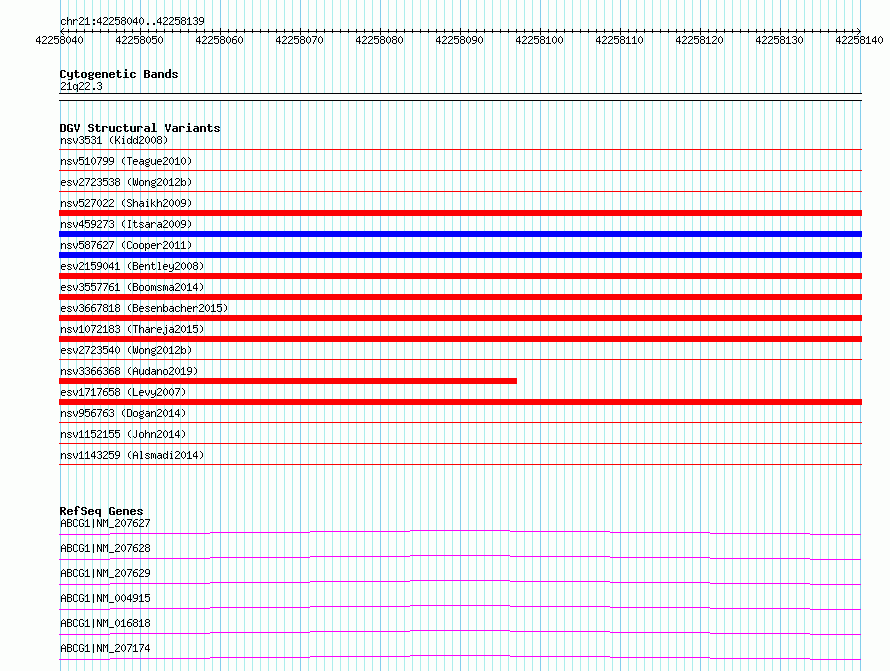The width and height of the screenshot is (890, 671).
Task: Click the nsv1152155 (John2014) label
Action: [123, 434]
